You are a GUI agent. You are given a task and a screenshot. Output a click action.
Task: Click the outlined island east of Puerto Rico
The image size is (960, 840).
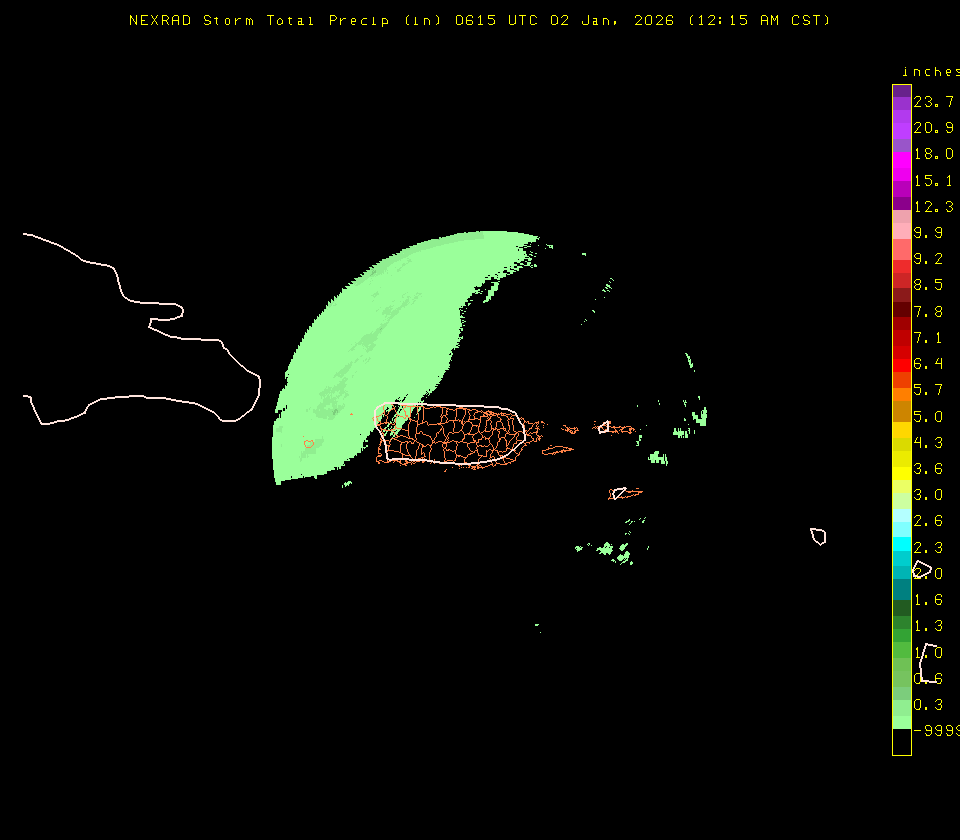[x=605, y=426]
